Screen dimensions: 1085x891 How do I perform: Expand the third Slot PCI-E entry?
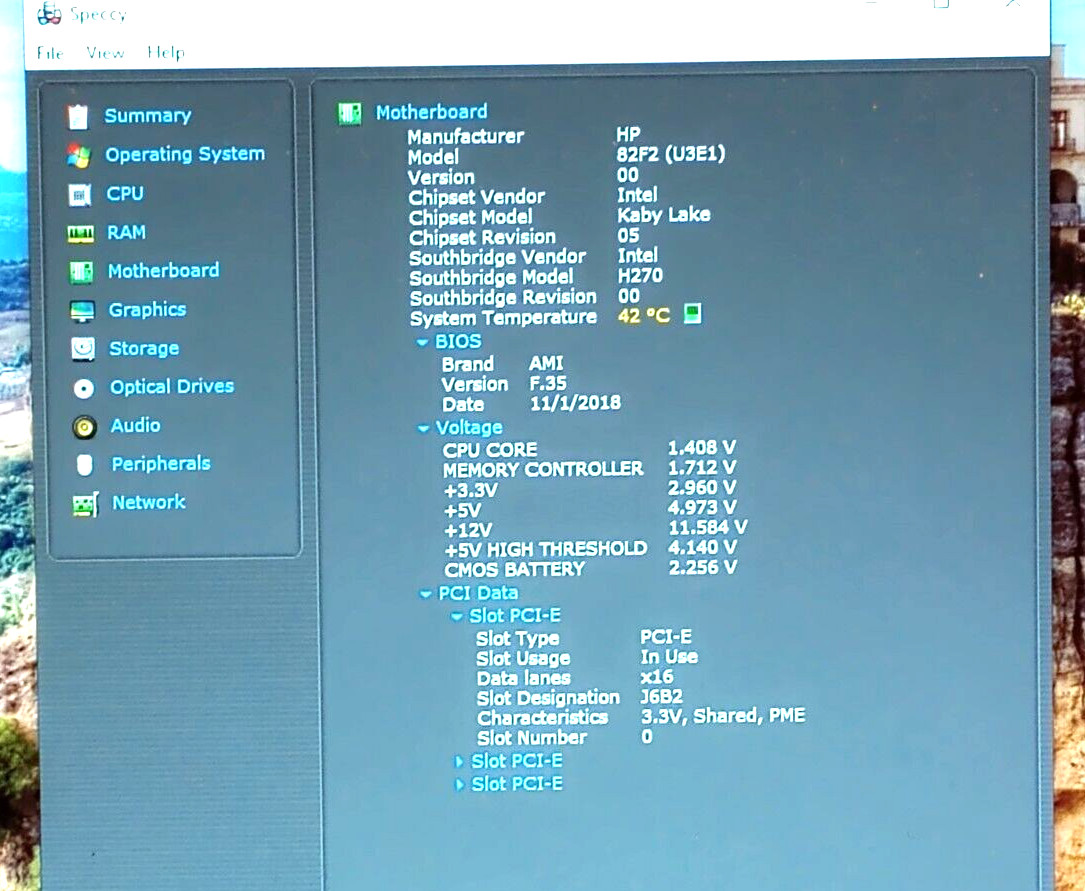click(x=459, y=784)
